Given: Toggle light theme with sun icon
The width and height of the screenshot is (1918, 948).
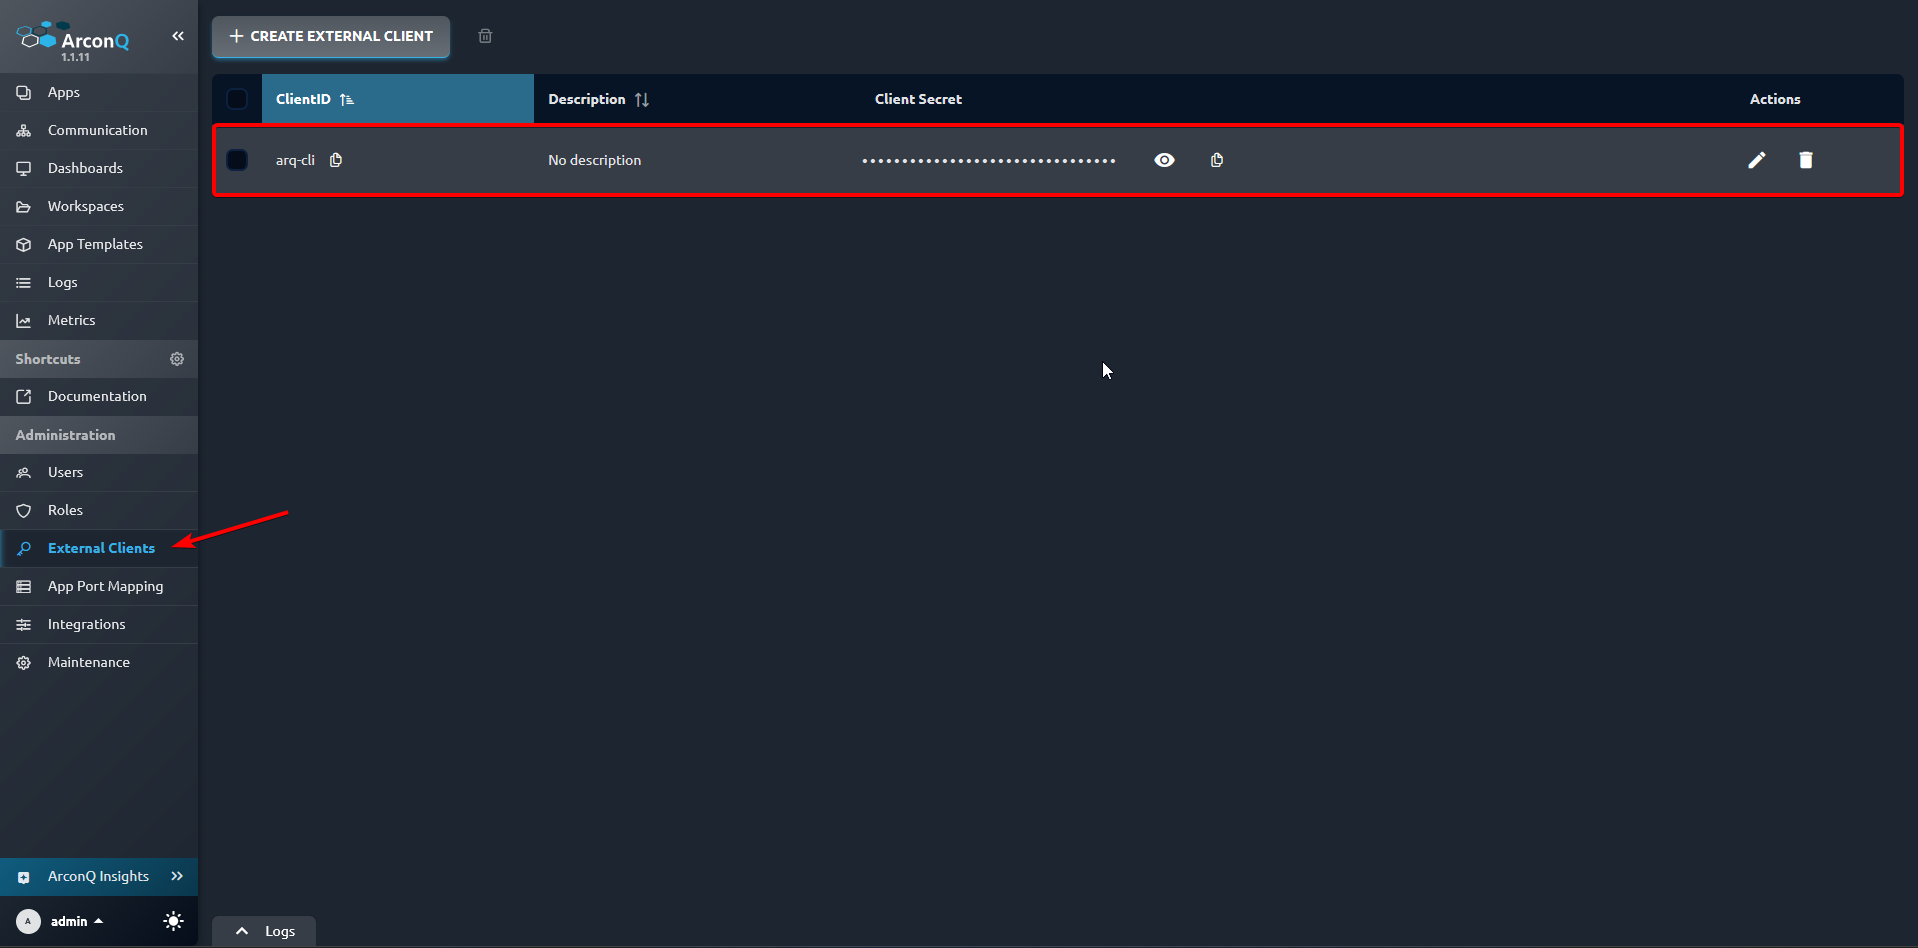Looking at the screenshot, I should tap(173, 921).
